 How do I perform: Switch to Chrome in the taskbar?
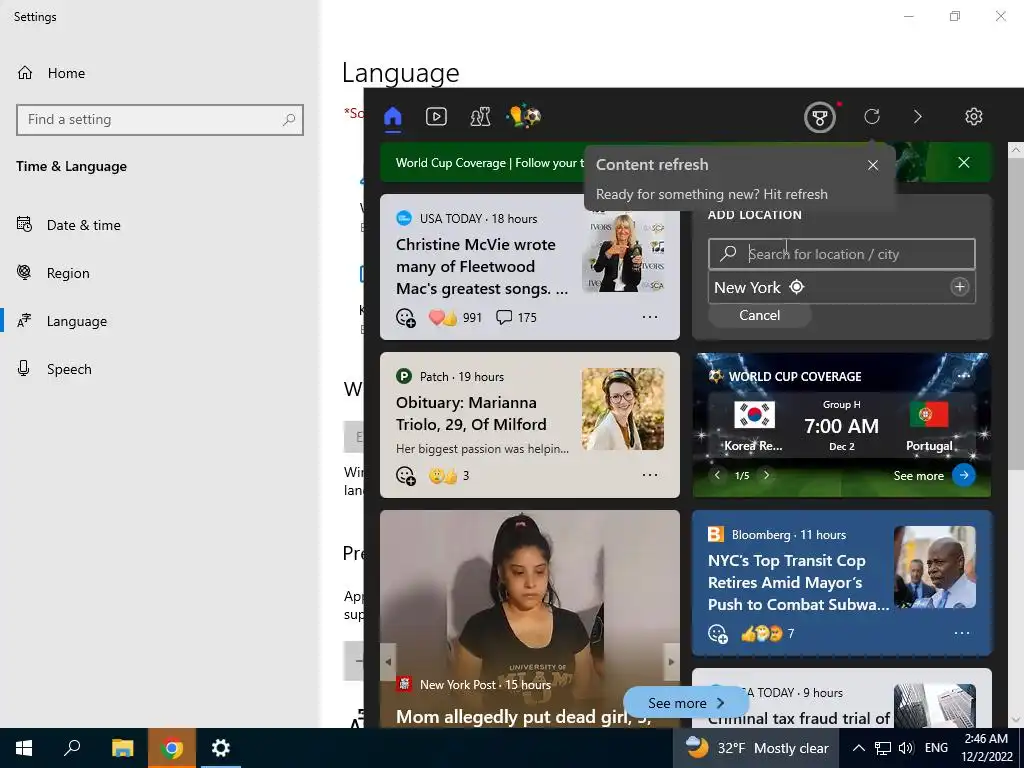[x=172, y=748]
